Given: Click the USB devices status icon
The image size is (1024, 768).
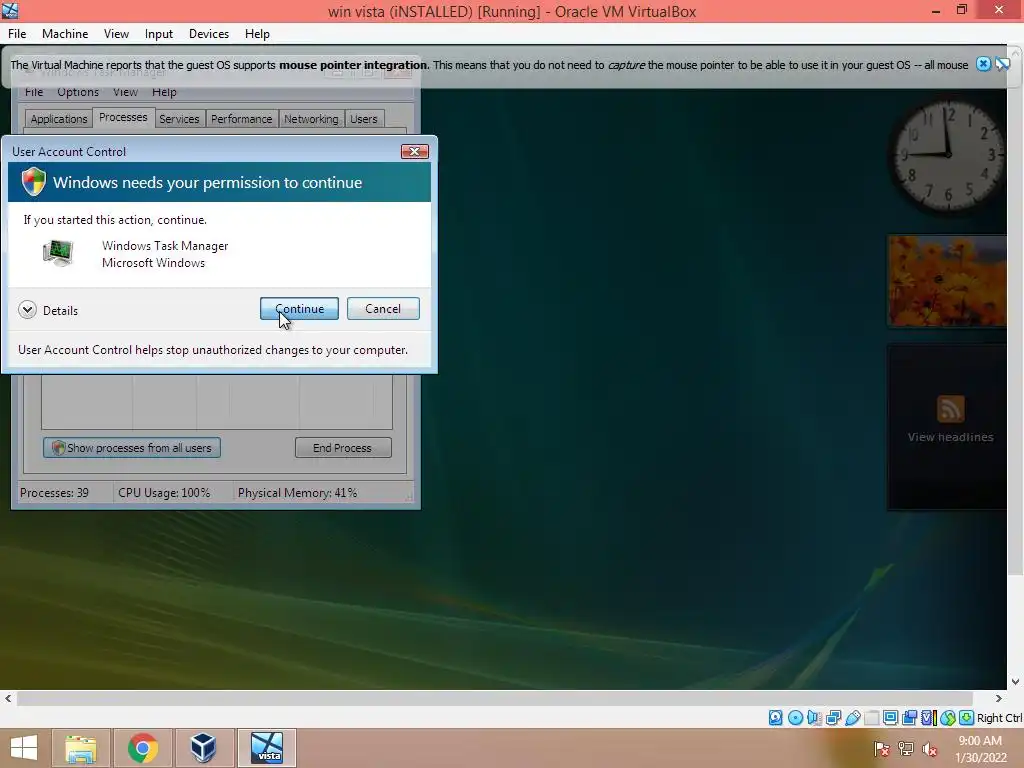Looking at the screenshot, I should (852, 718).
